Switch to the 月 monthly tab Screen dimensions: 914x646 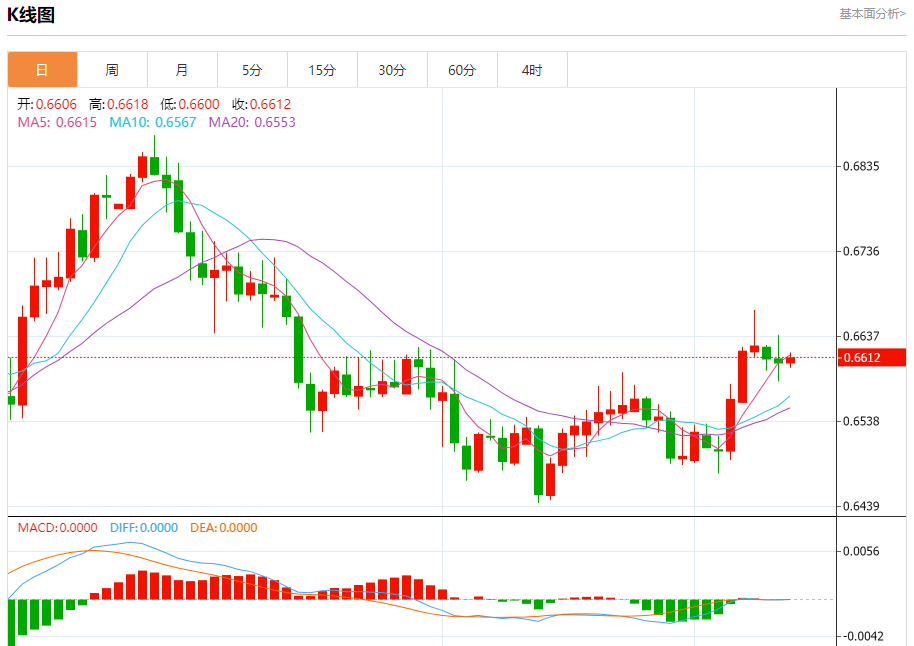[182, 70]
